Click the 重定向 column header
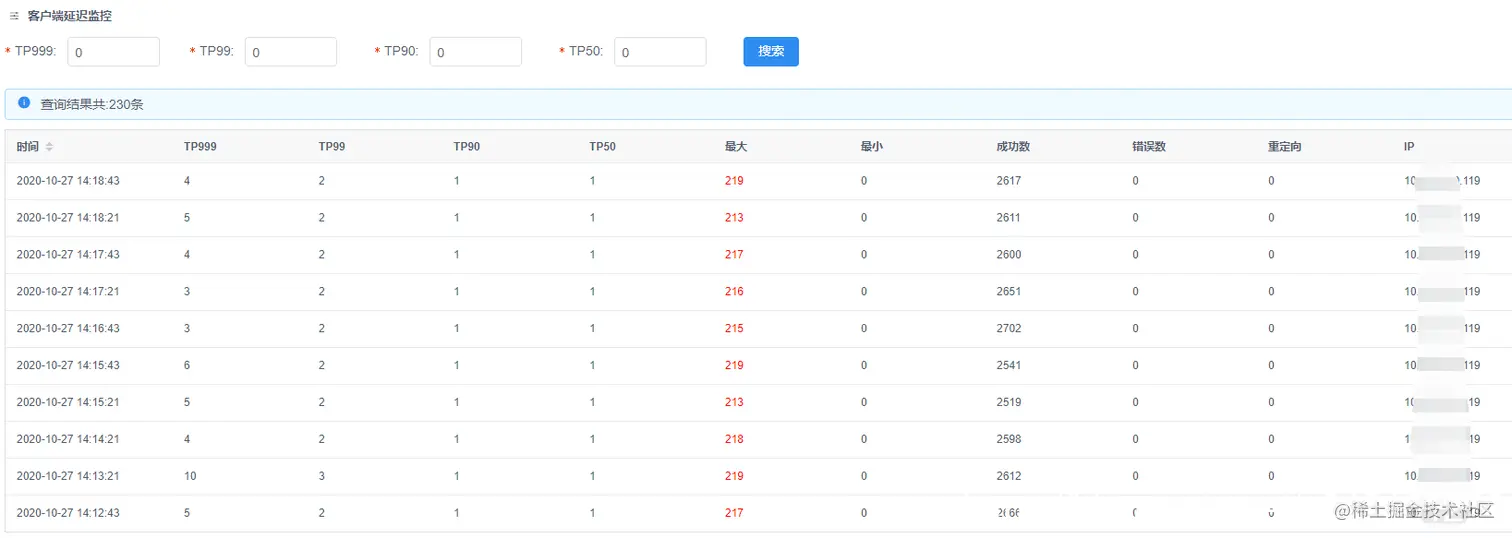The image size is (1512, 538). click(1285, 147)
